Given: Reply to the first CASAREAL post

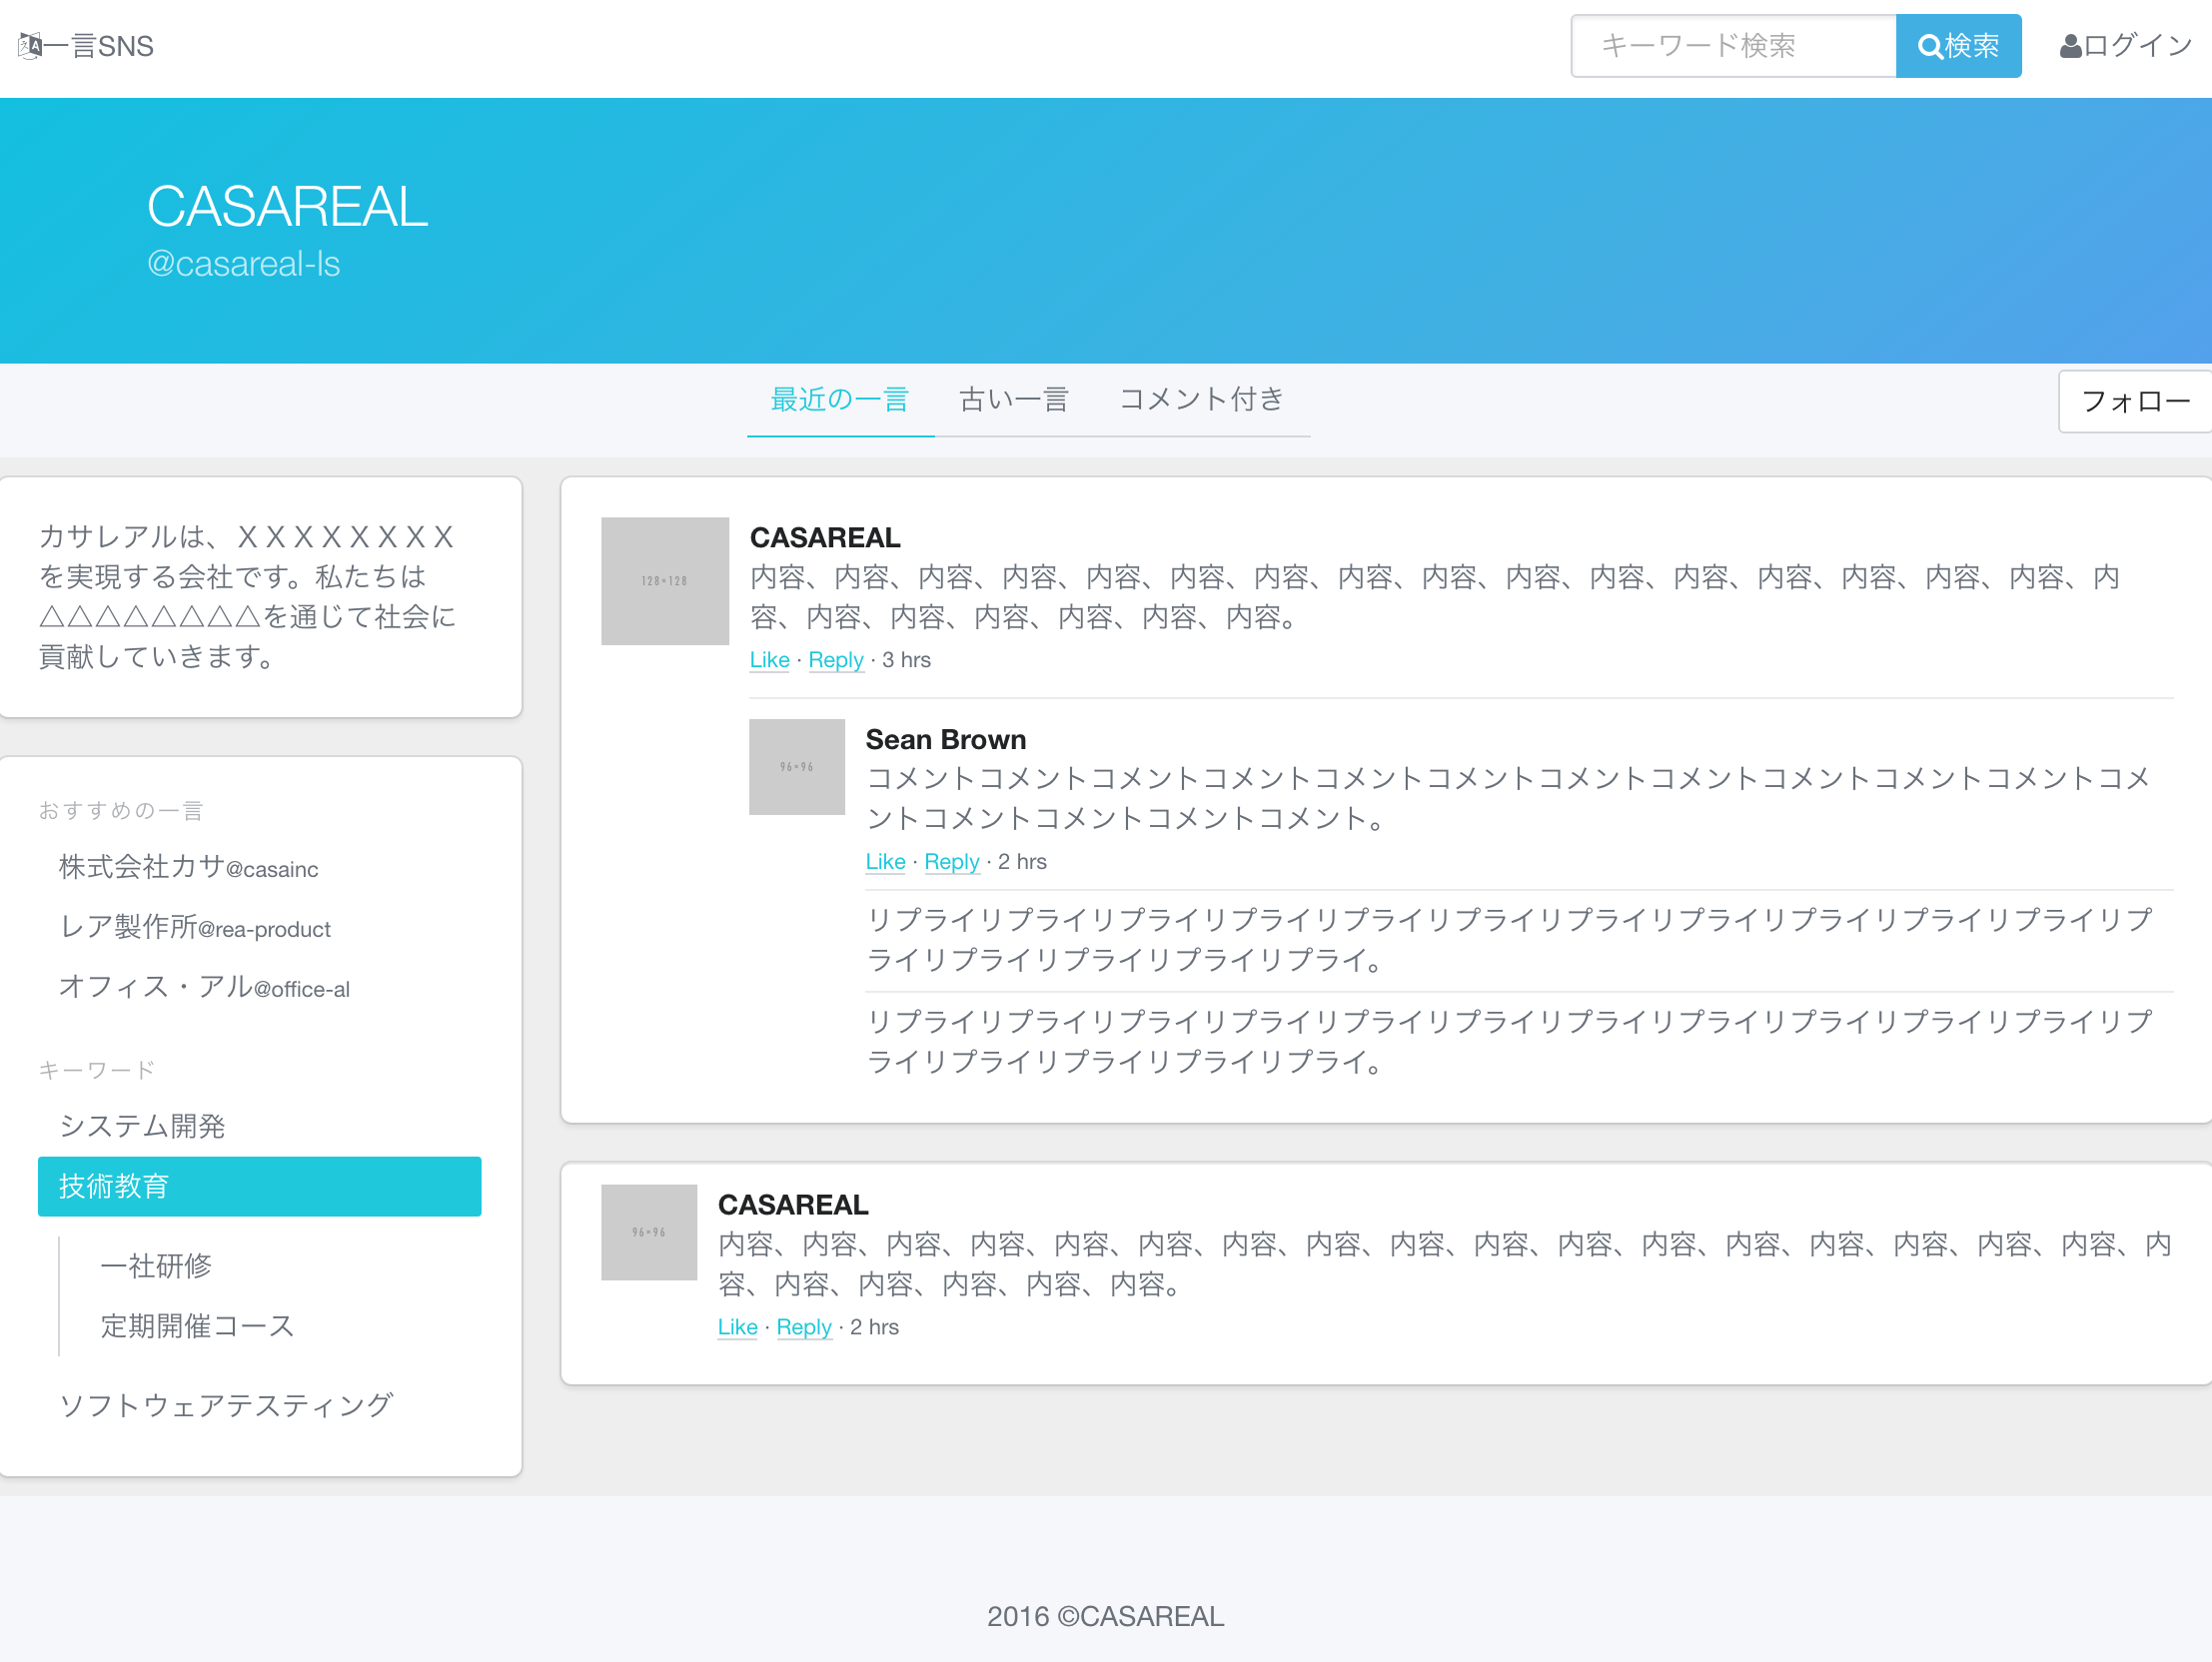Looking at the screenshot, I should point(836,660).
